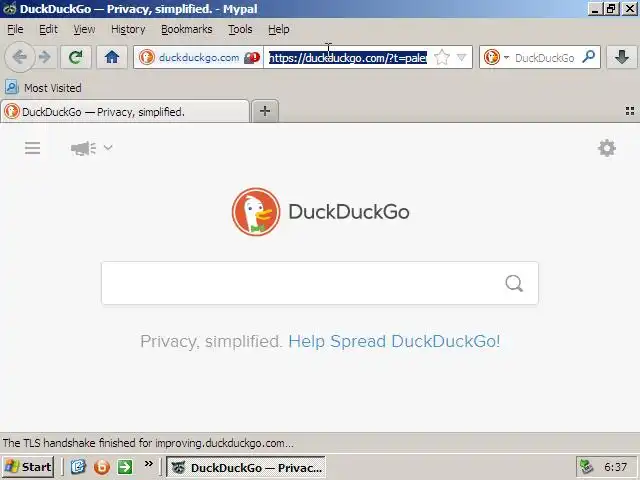Click the system tray network icon
The image size is (640, 480).
pos(587,467)
